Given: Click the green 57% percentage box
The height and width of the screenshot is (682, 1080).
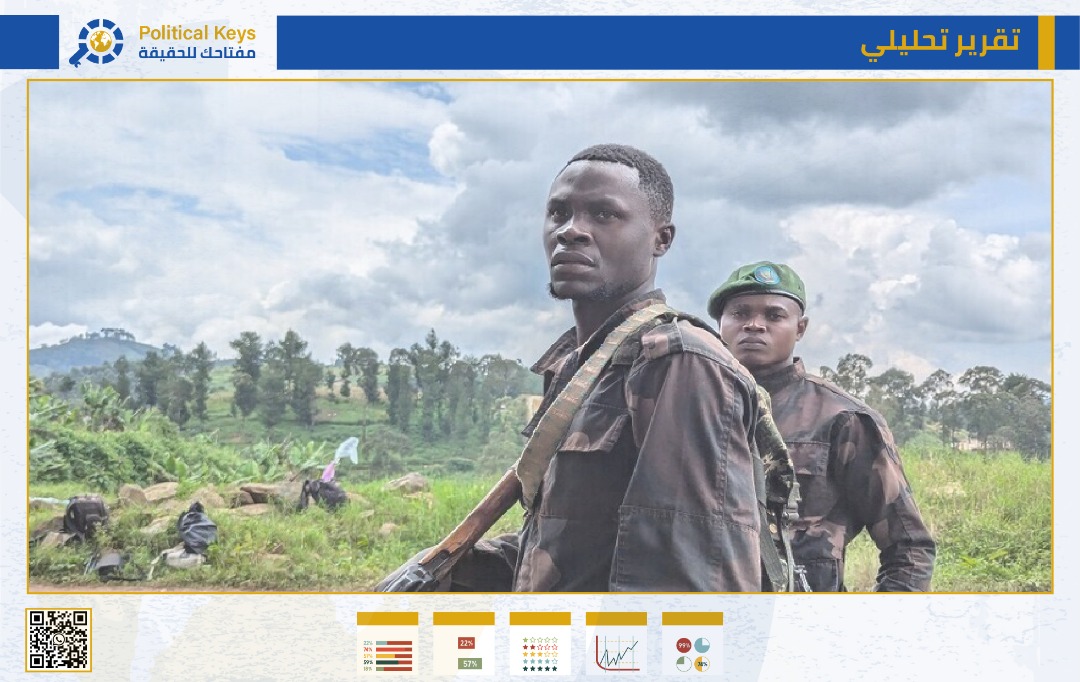Looking at the screenshot, I should coord(468,663).
